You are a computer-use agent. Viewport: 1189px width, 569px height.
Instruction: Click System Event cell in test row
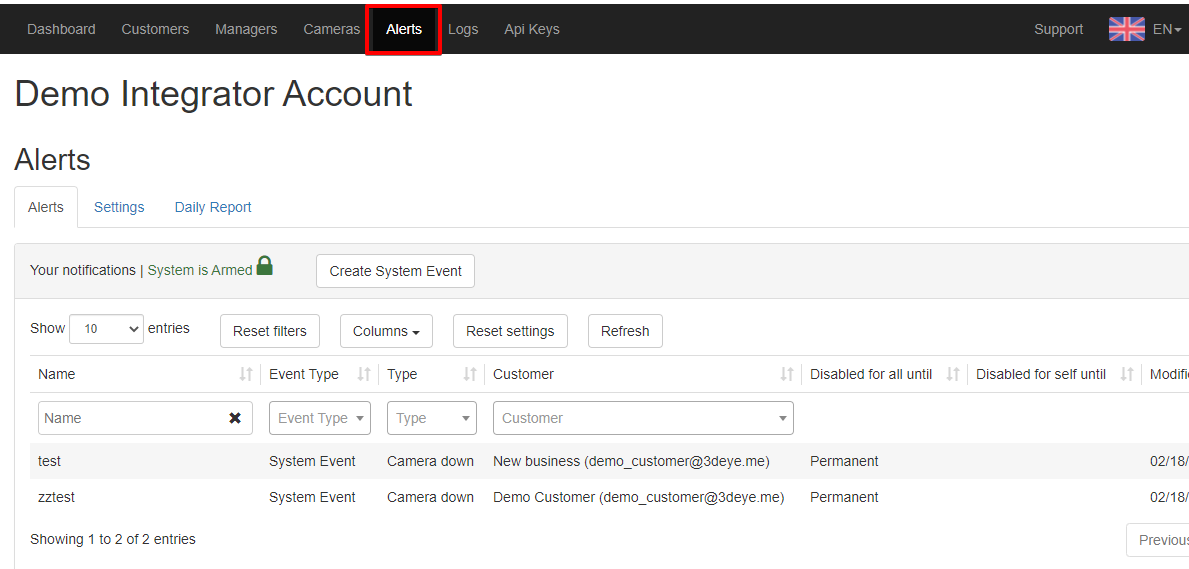312,461
